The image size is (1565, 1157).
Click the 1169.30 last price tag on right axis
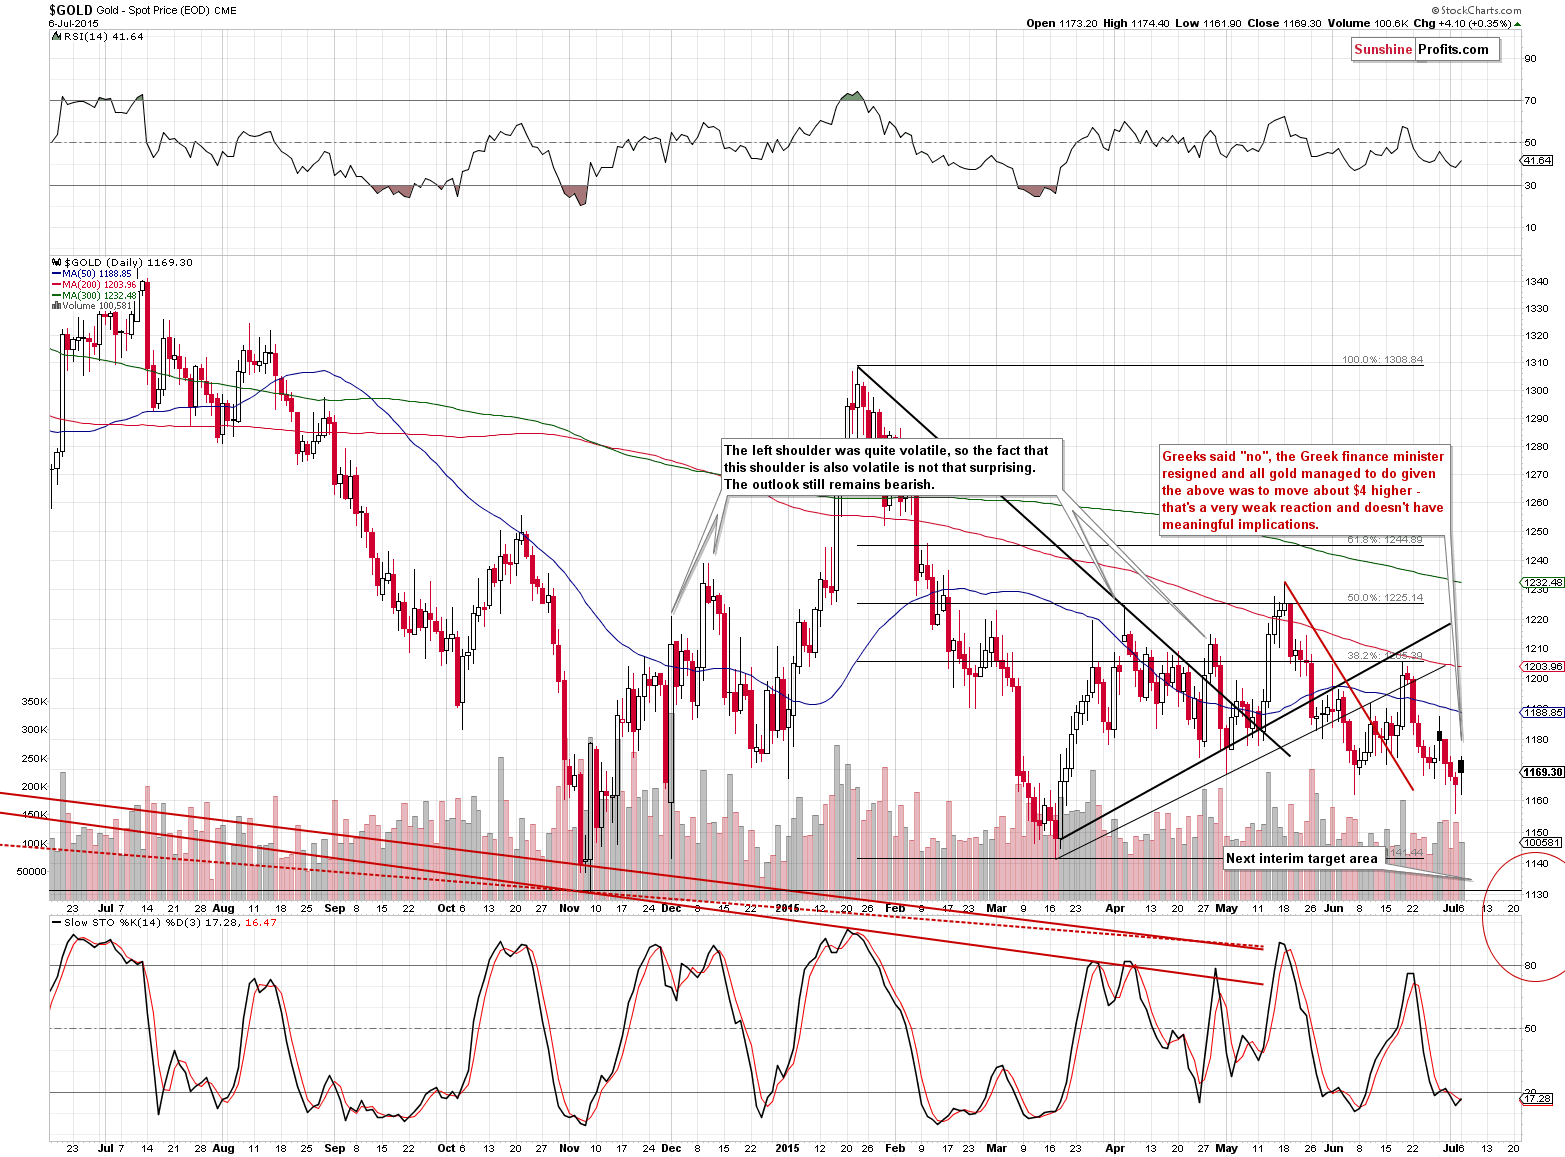[1543, 772]
